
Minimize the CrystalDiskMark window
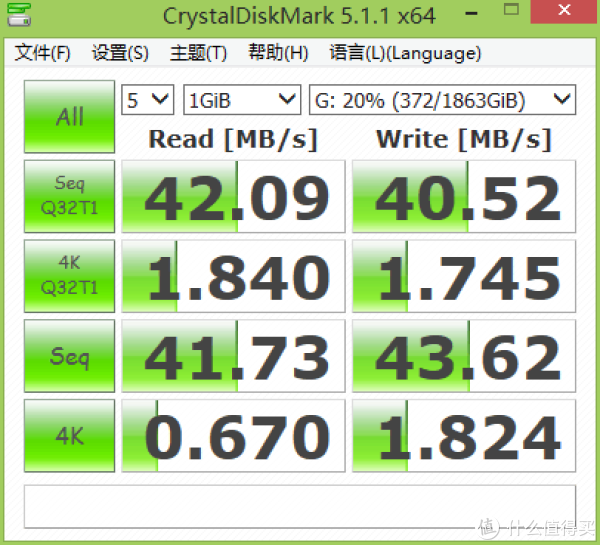tap(471, 13)
